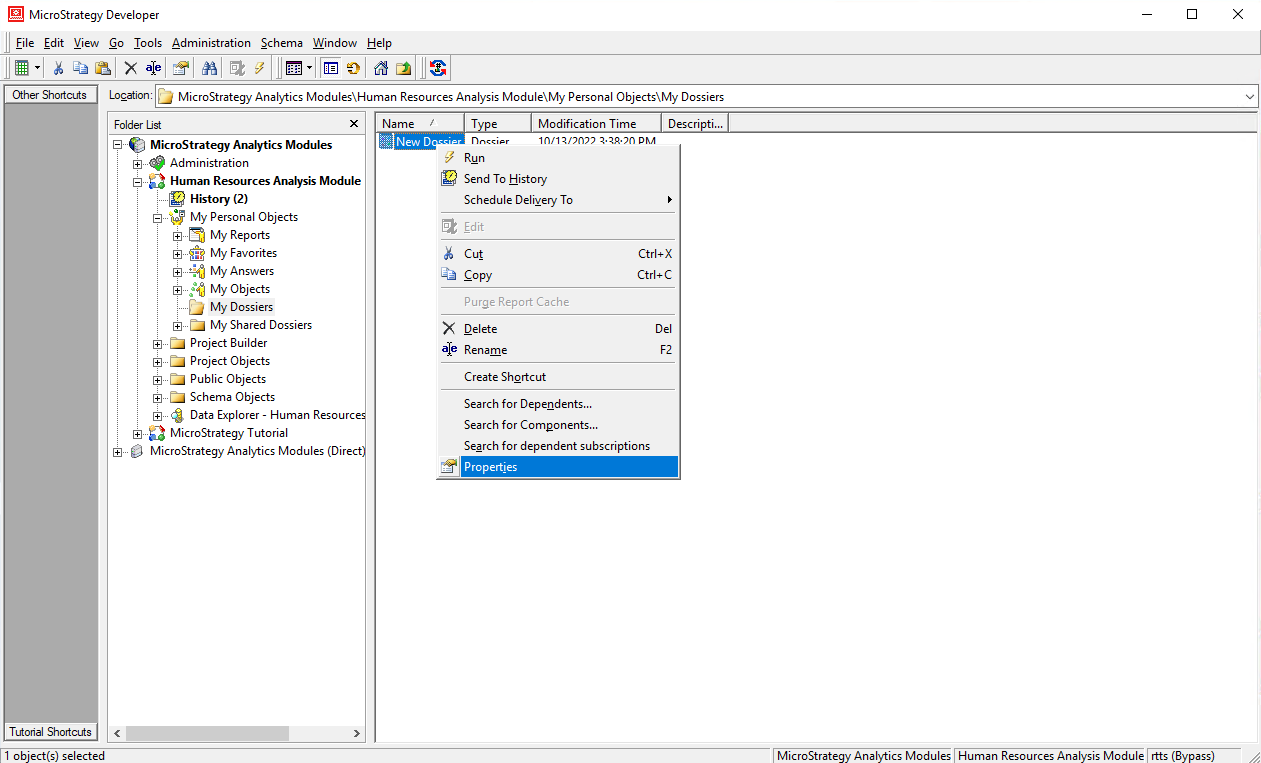The width and height of the screenshot is (1261, 763).
Task: Open the Help menu
Action: click(379, 43)
